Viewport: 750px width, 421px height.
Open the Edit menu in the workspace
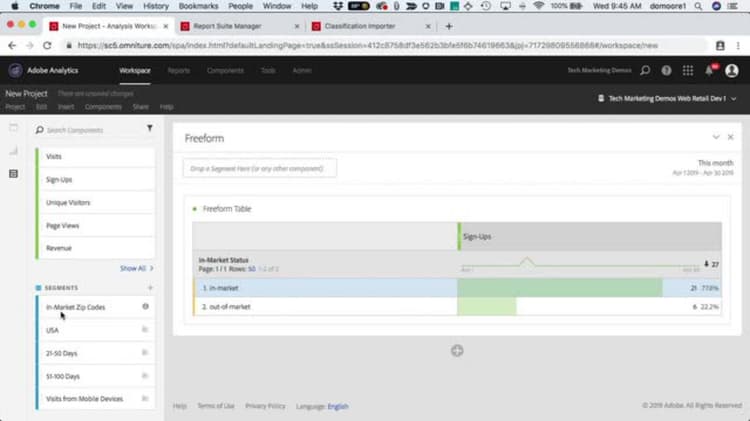(42, 107)
